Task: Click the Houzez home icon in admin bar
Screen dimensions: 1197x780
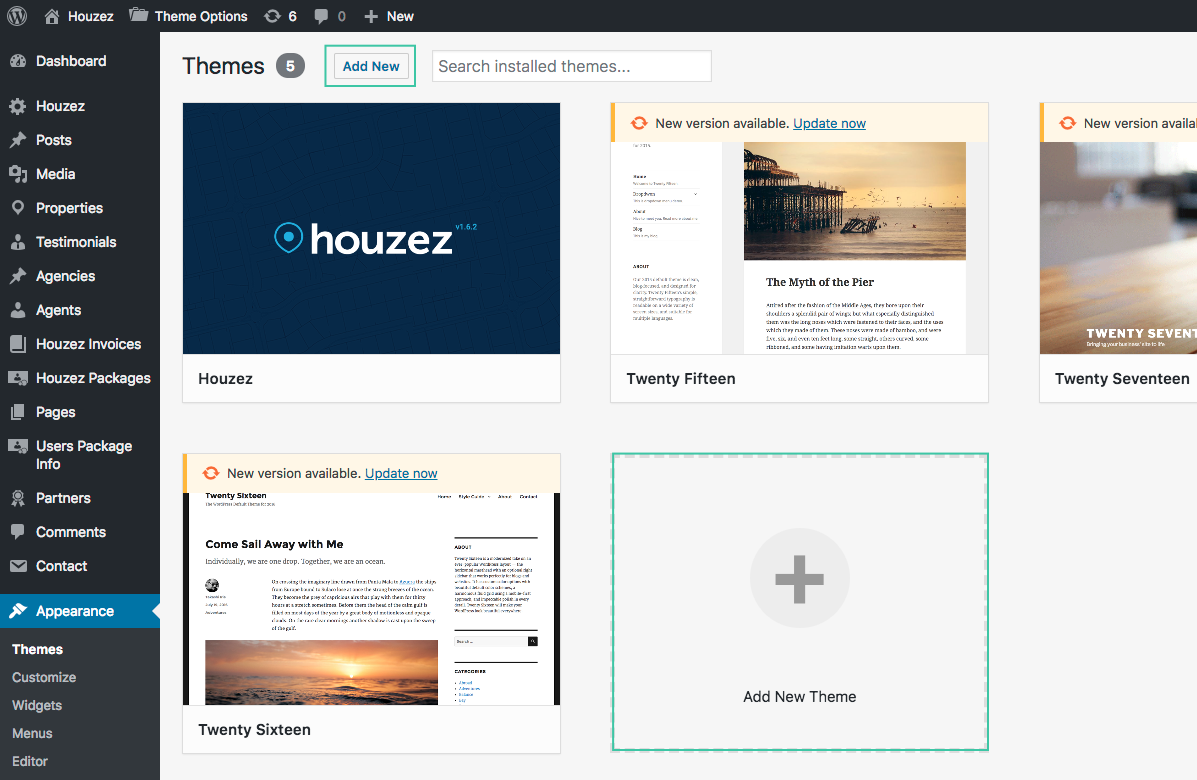Action: coord(52,16)
